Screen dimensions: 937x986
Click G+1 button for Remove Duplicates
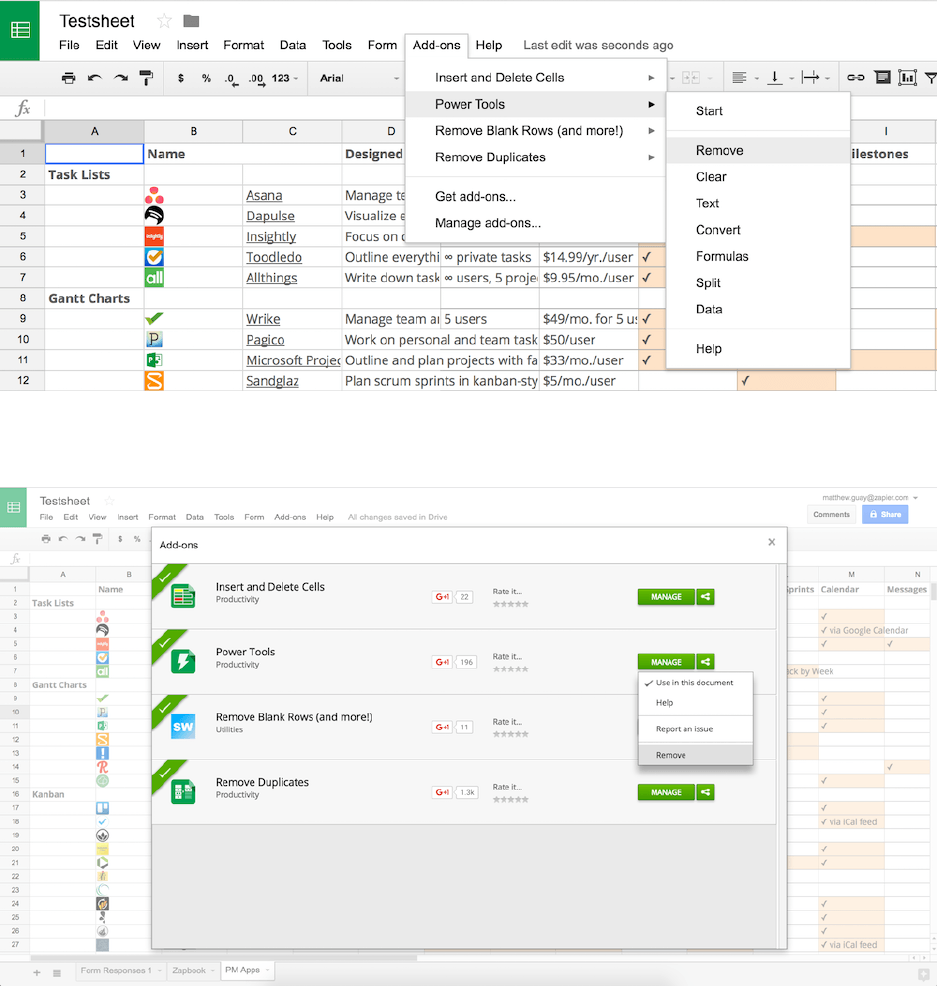(x=442, y=792)
